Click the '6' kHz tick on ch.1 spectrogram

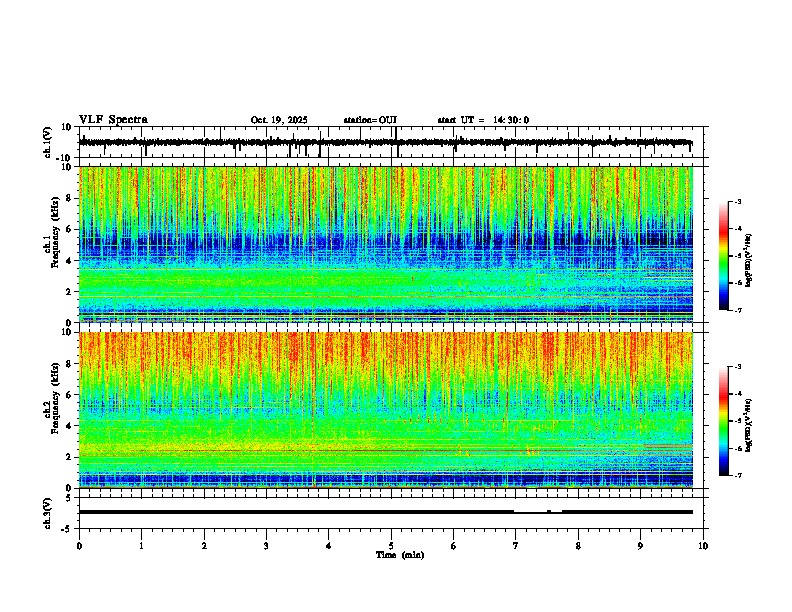(70, 229)
